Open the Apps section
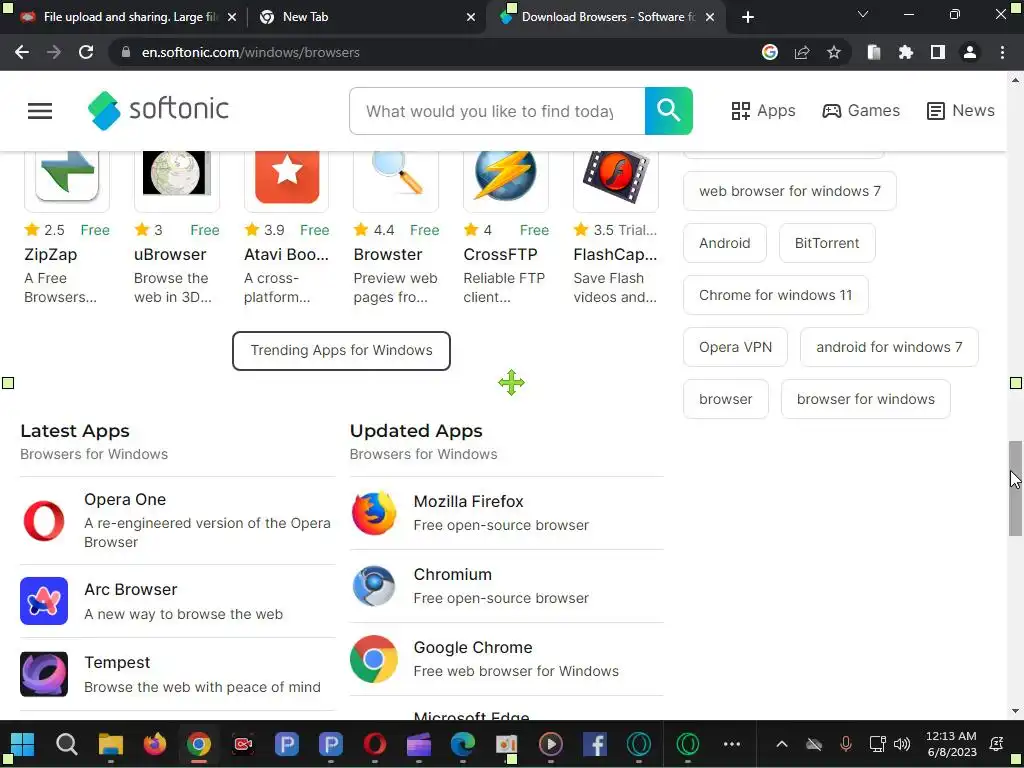Viewport: 1024px width, 768px height. (763, 110)
